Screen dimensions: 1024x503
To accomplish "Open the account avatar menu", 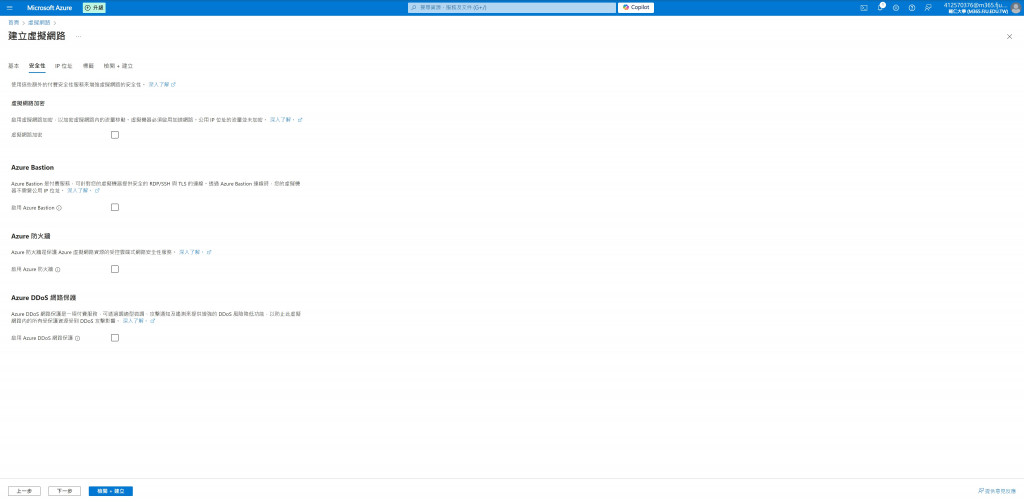I will [1016, 8].
